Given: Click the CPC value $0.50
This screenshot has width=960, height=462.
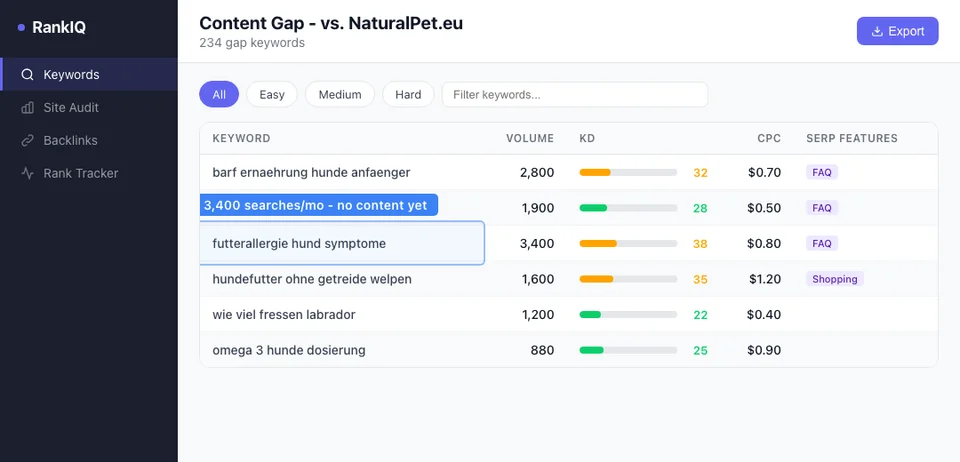Looking at the screenshot, I should [765, 208].
